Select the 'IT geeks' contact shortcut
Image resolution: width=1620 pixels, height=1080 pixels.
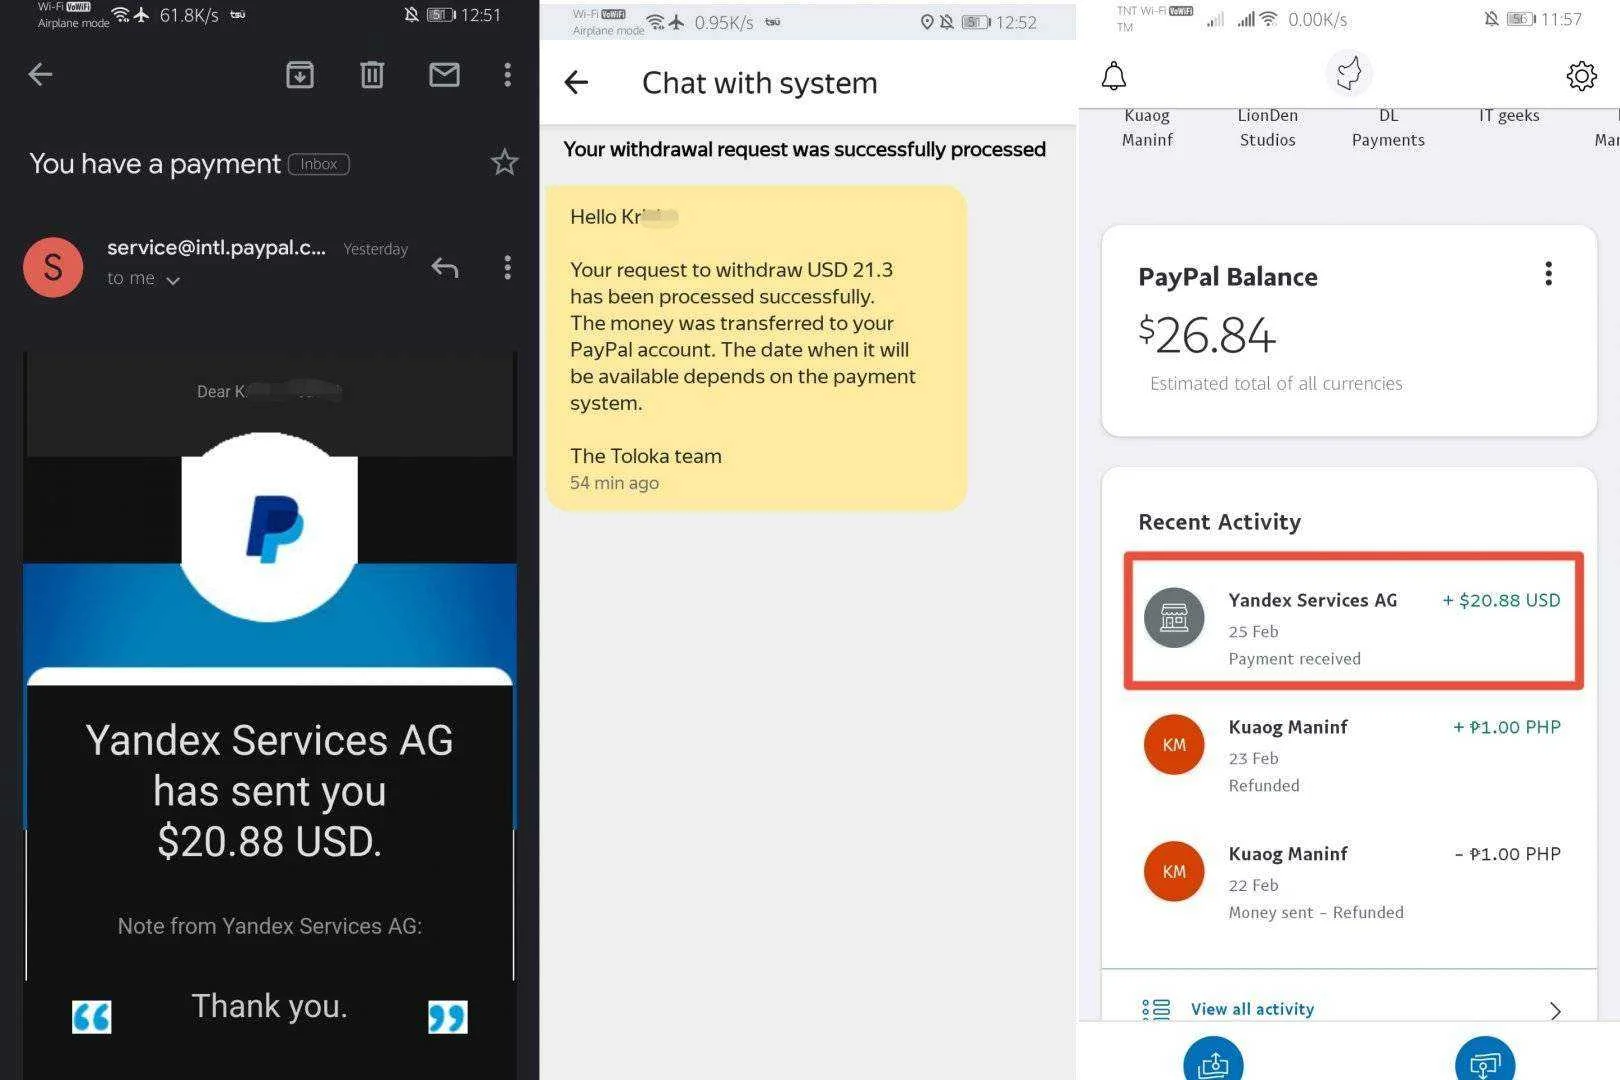point(1509,116)
